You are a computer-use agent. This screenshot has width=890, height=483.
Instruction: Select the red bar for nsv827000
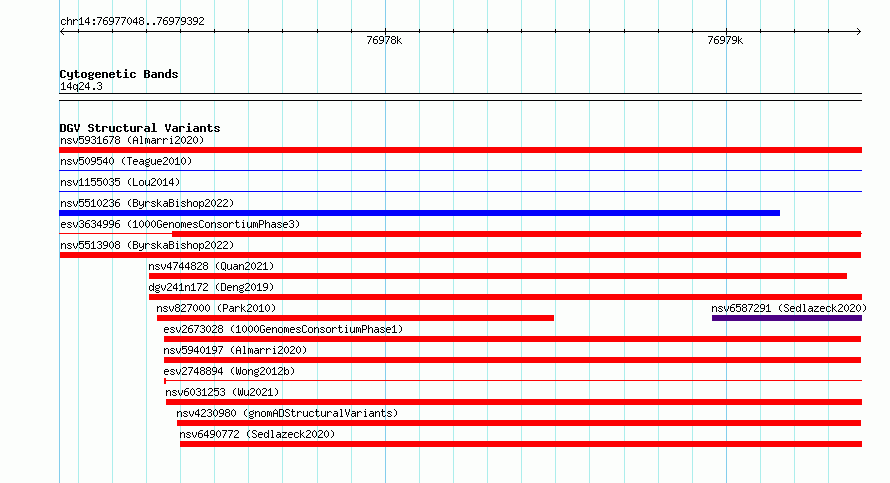(355, 318)
